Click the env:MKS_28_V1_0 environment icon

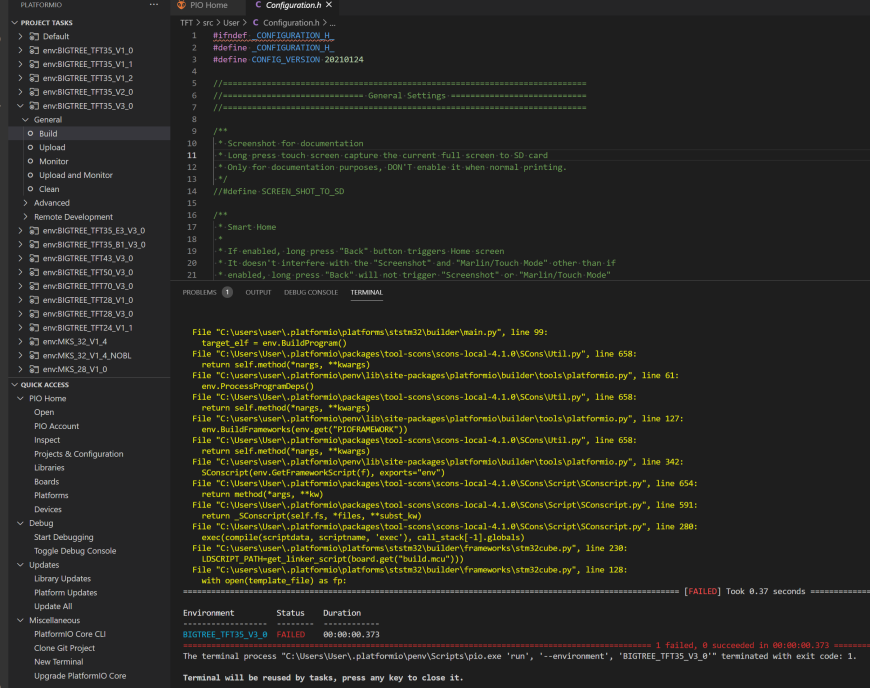[x=34, y=369]
